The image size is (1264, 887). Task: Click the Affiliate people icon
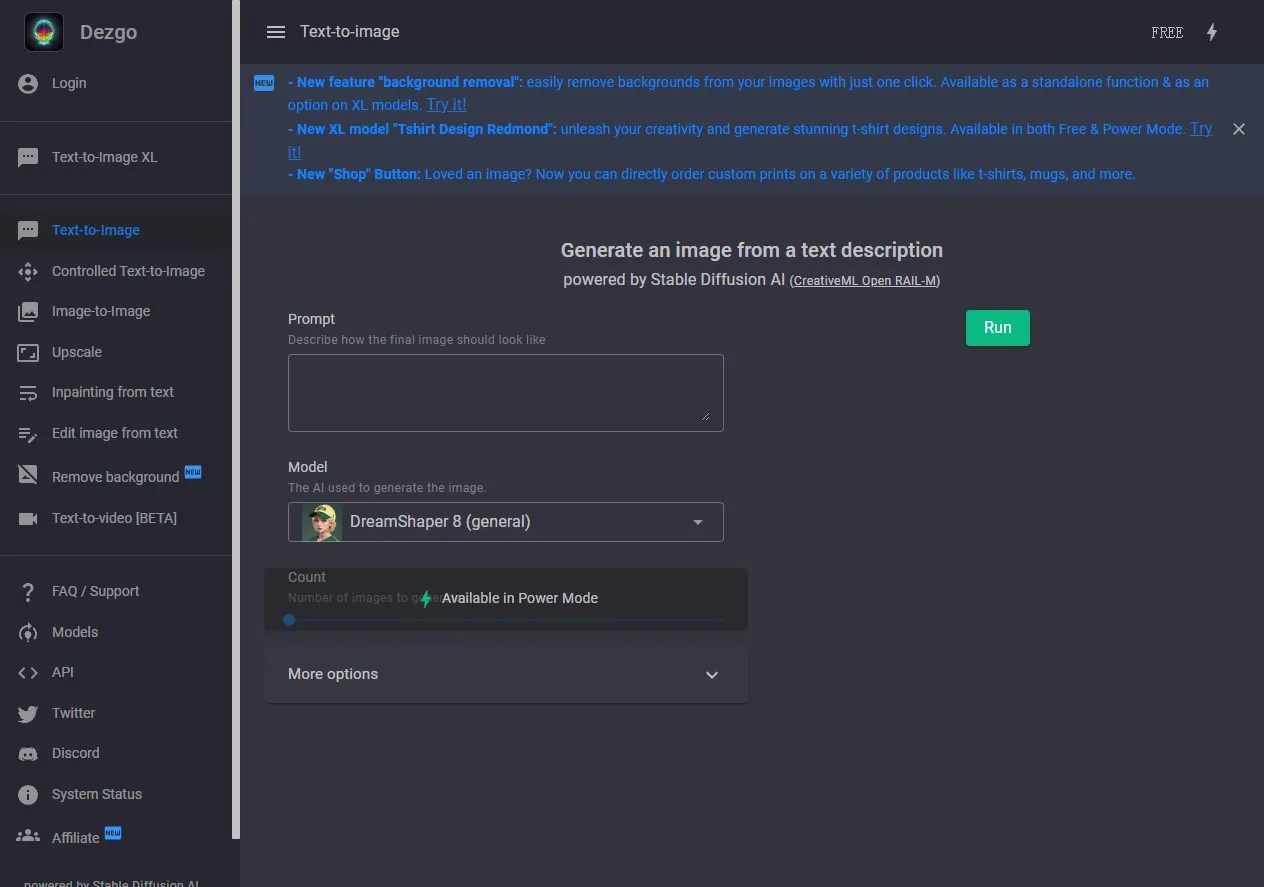[x=28, y=835]
